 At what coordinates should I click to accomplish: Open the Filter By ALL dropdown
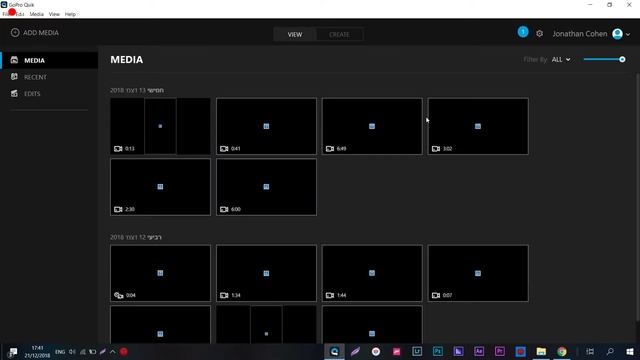point(561,60)
